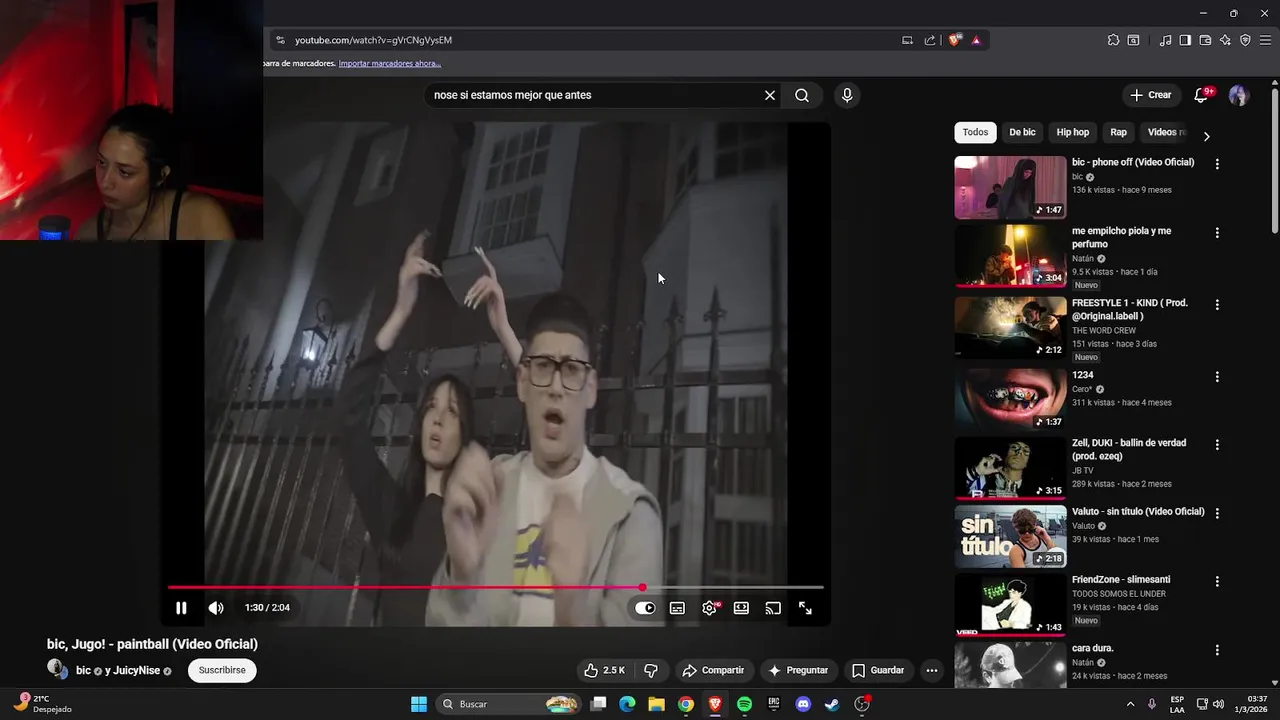Open Brave Wallet icon
The image size is (1280, 720).
(x=1205, y=40)
